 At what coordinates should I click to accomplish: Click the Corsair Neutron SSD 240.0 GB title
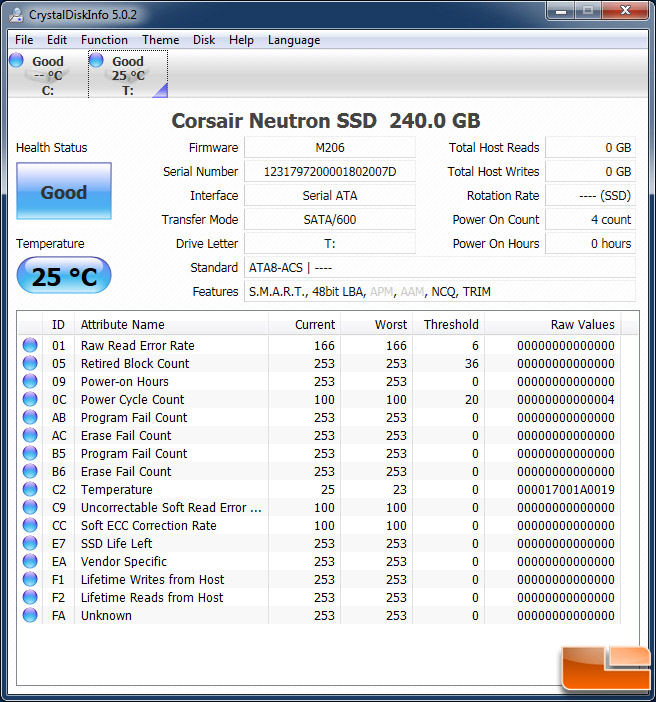[x=326, y=121]
